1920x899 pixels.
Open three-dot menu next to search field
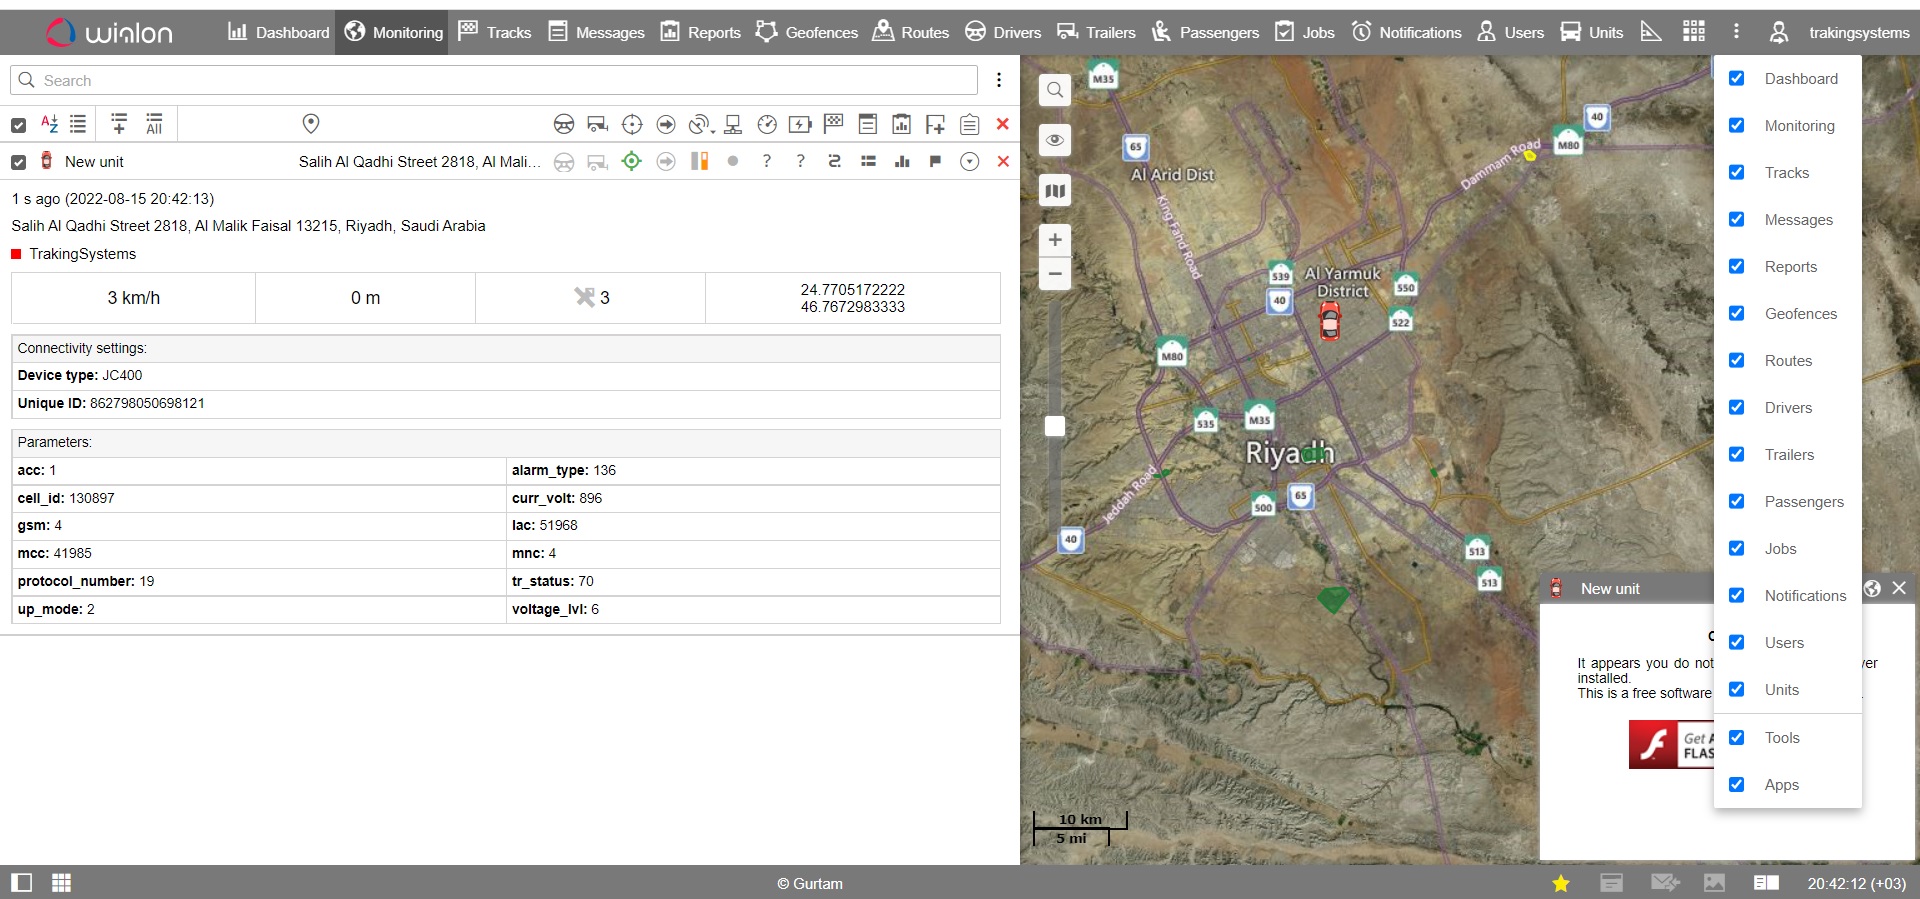998,80
